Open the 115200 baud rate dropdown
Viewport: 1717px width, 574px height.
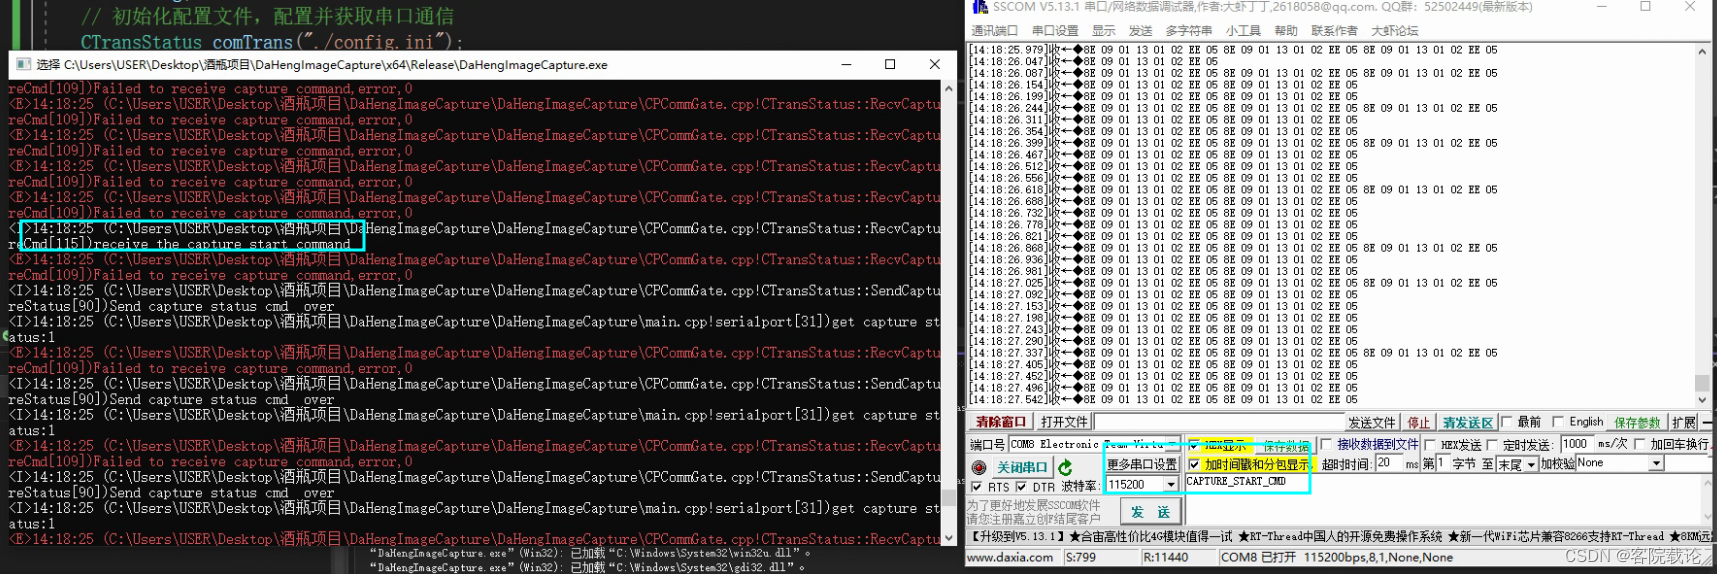point(1171,485)
